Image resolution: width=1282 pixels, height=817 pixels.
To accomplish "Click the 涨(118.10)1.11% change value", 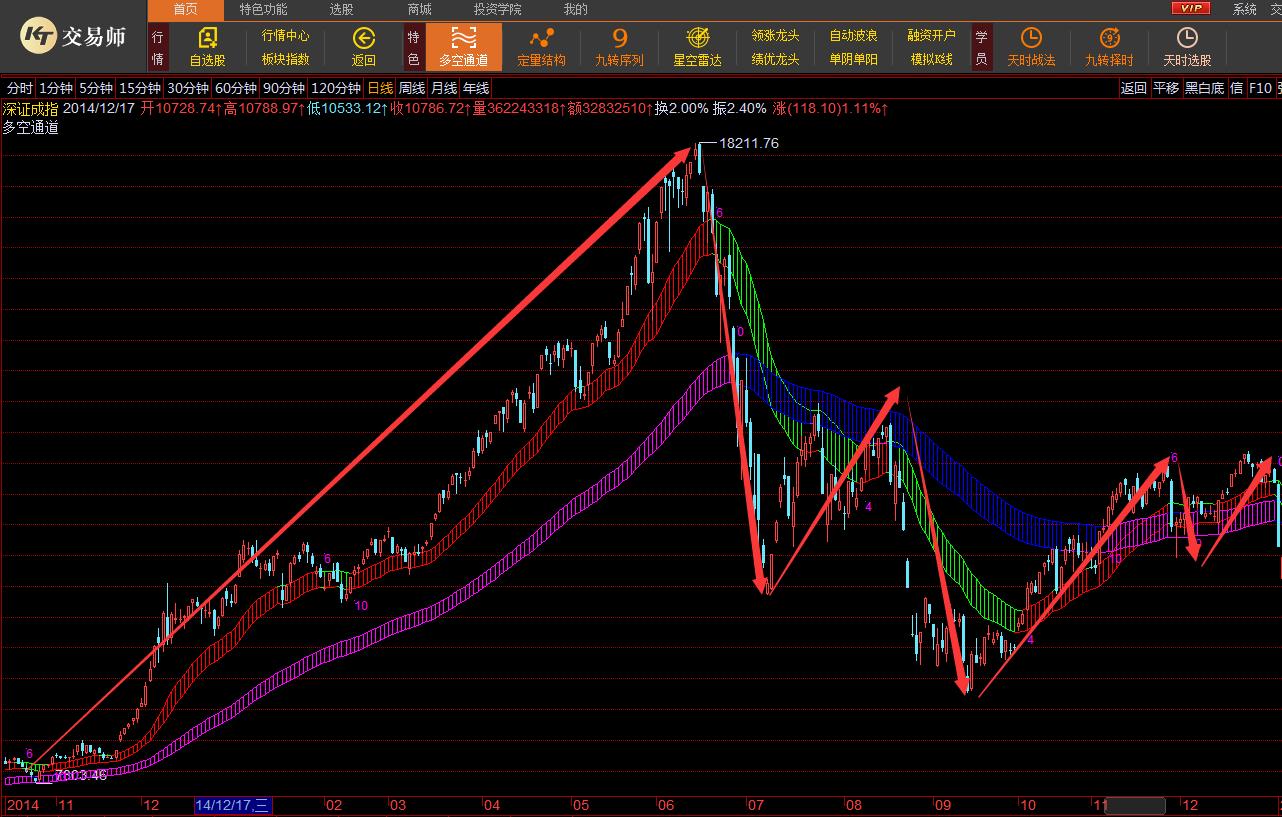I will 830,108.
